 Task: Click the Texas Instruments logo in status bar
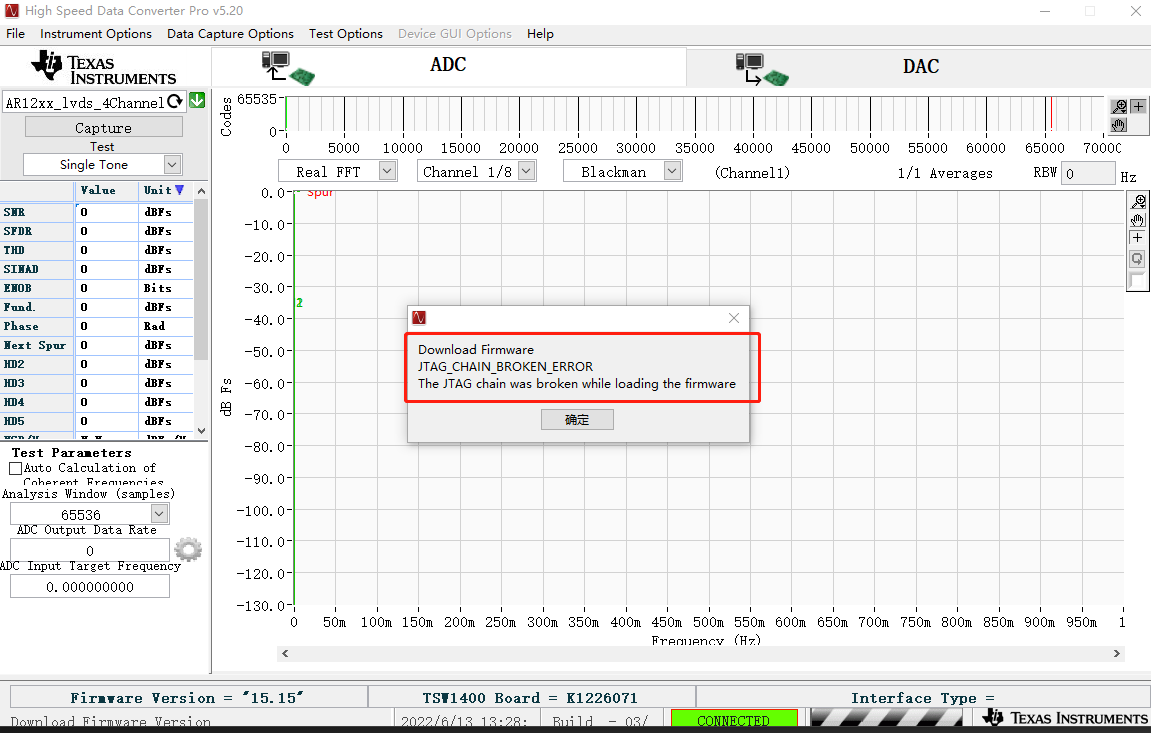(x=1065, y=717)
